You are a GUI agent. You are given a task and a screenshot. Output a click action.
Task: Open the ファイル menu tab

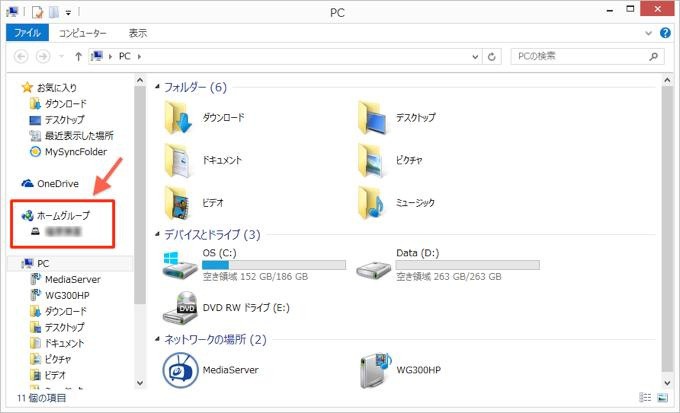(x=26, y=33)
